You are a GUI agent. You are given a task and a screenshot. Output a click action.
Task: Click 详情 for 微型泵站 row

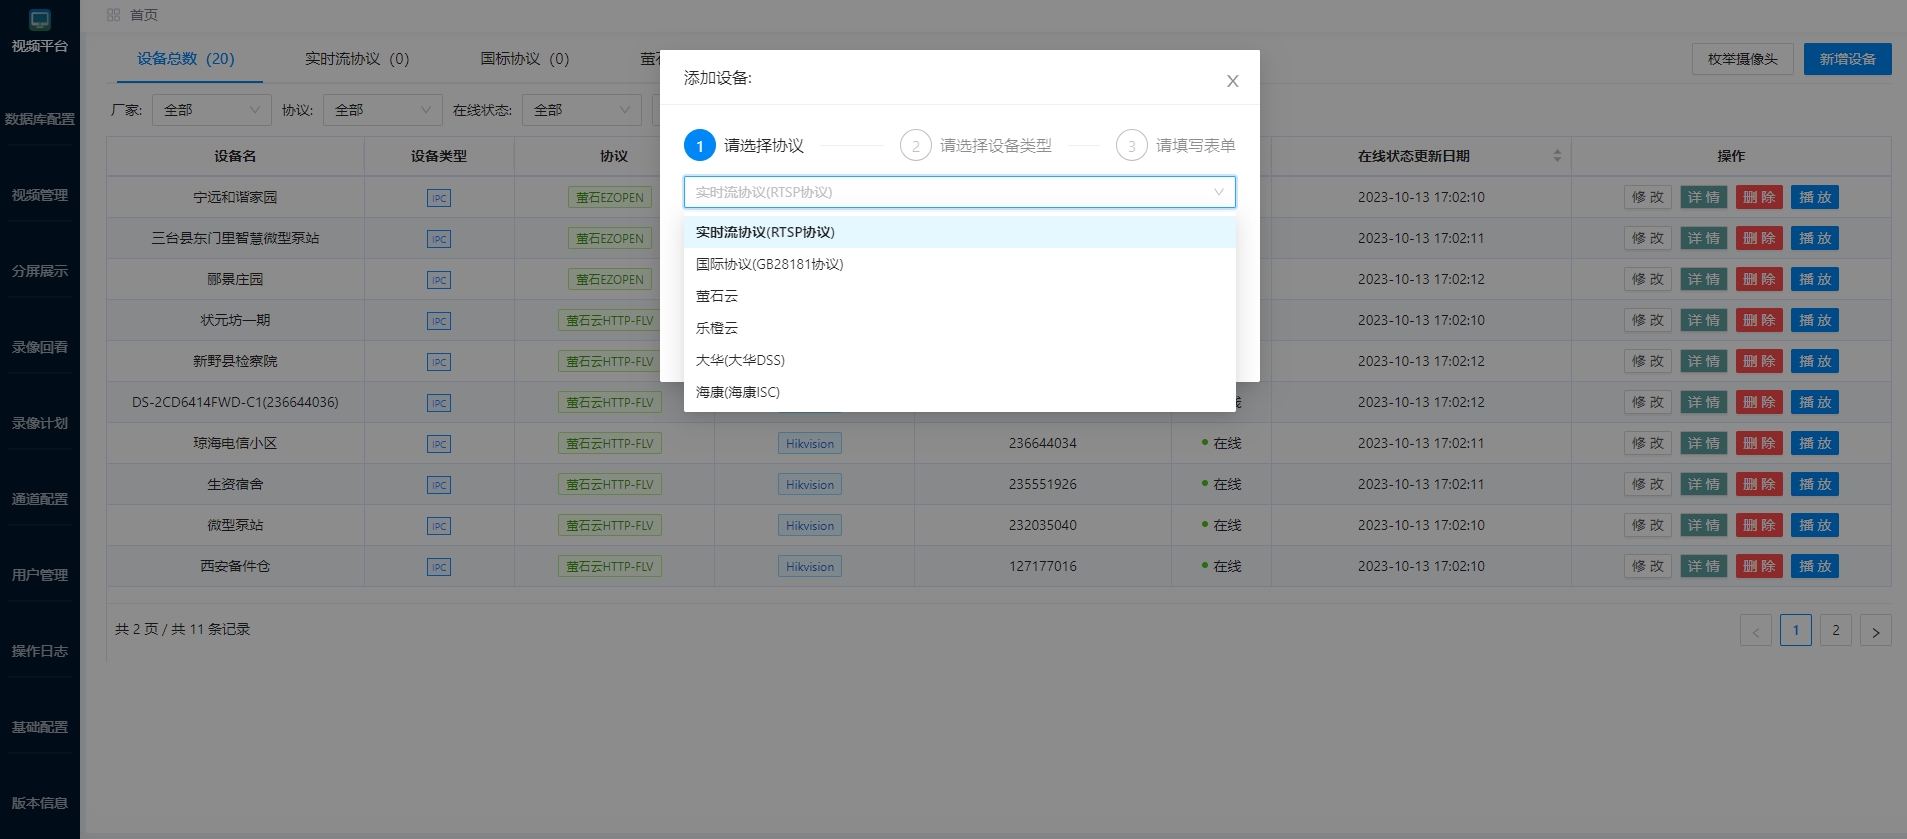pos(1704,526)
